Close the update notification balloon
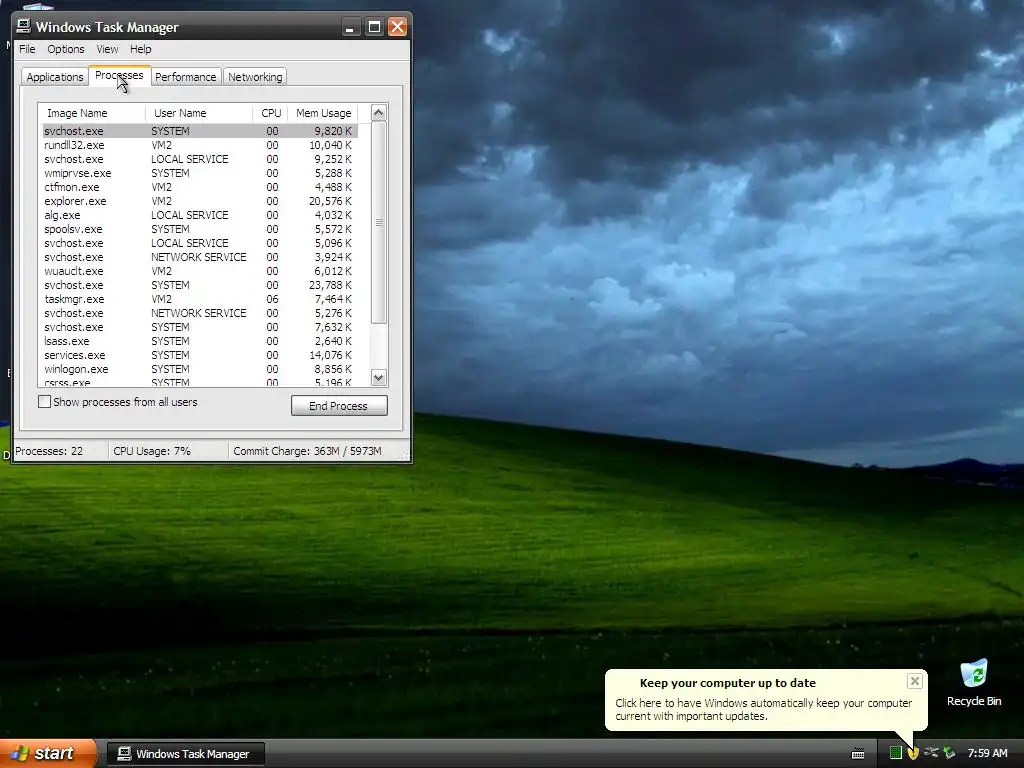This screenshot has width=1024, height=768. [x=914, y=681]
